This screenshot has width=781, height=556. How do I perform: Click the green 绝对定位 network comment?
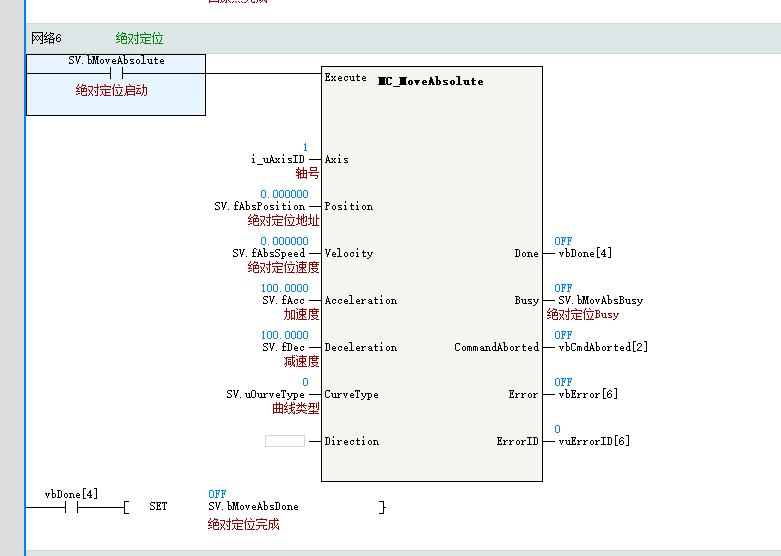pyautogui.click(x=139, y=39)
